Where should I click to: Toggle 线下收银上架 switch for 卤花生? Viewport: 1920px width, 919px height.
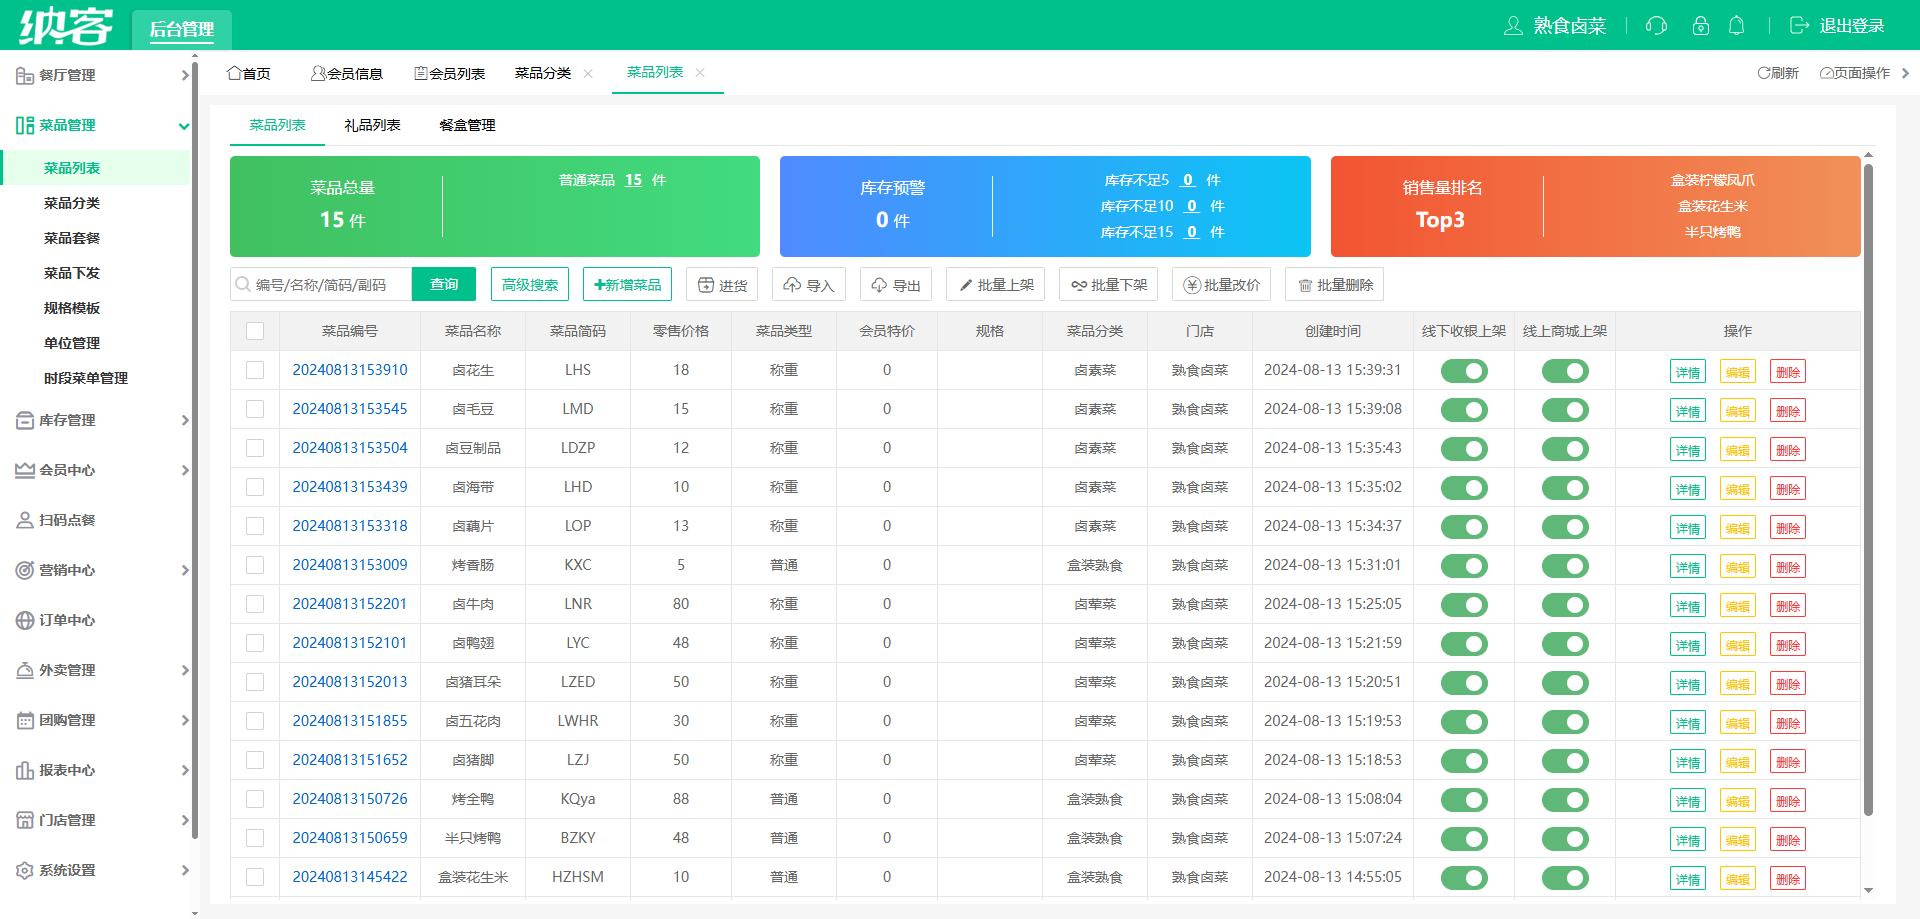1464,371
